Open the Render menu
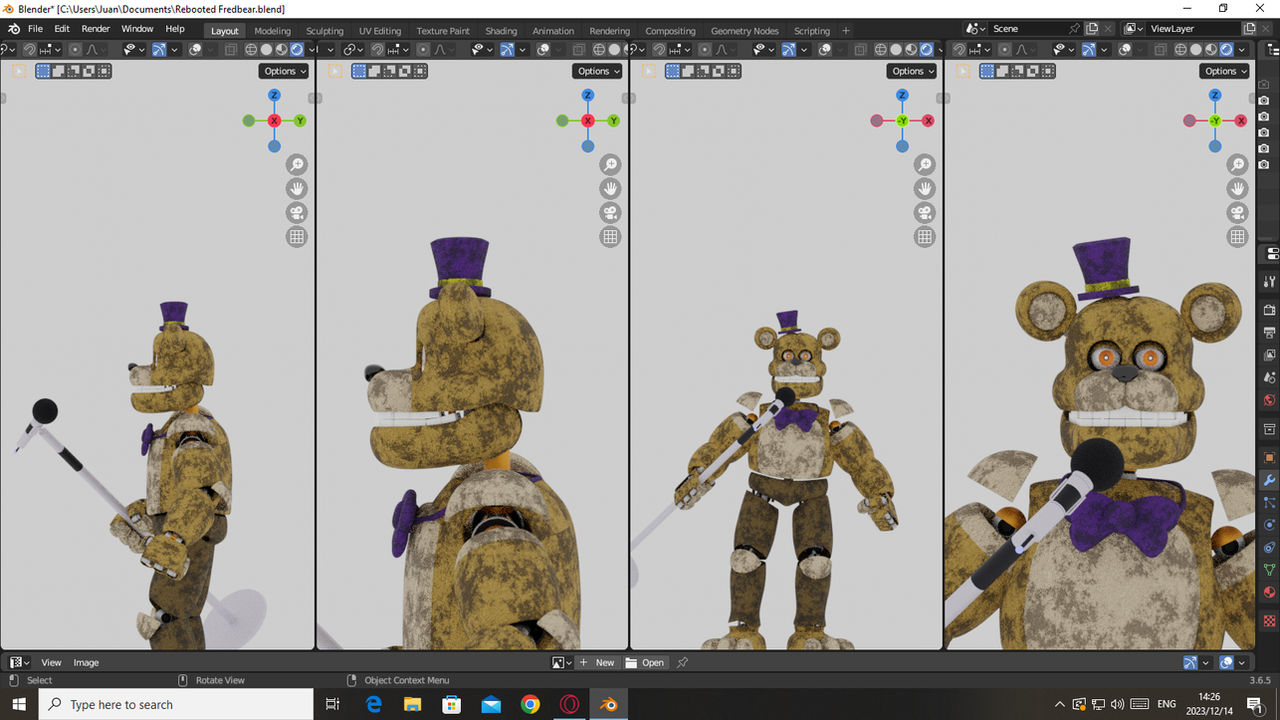The width and height of the screenshot is (1280, 720). coord(96,29)
